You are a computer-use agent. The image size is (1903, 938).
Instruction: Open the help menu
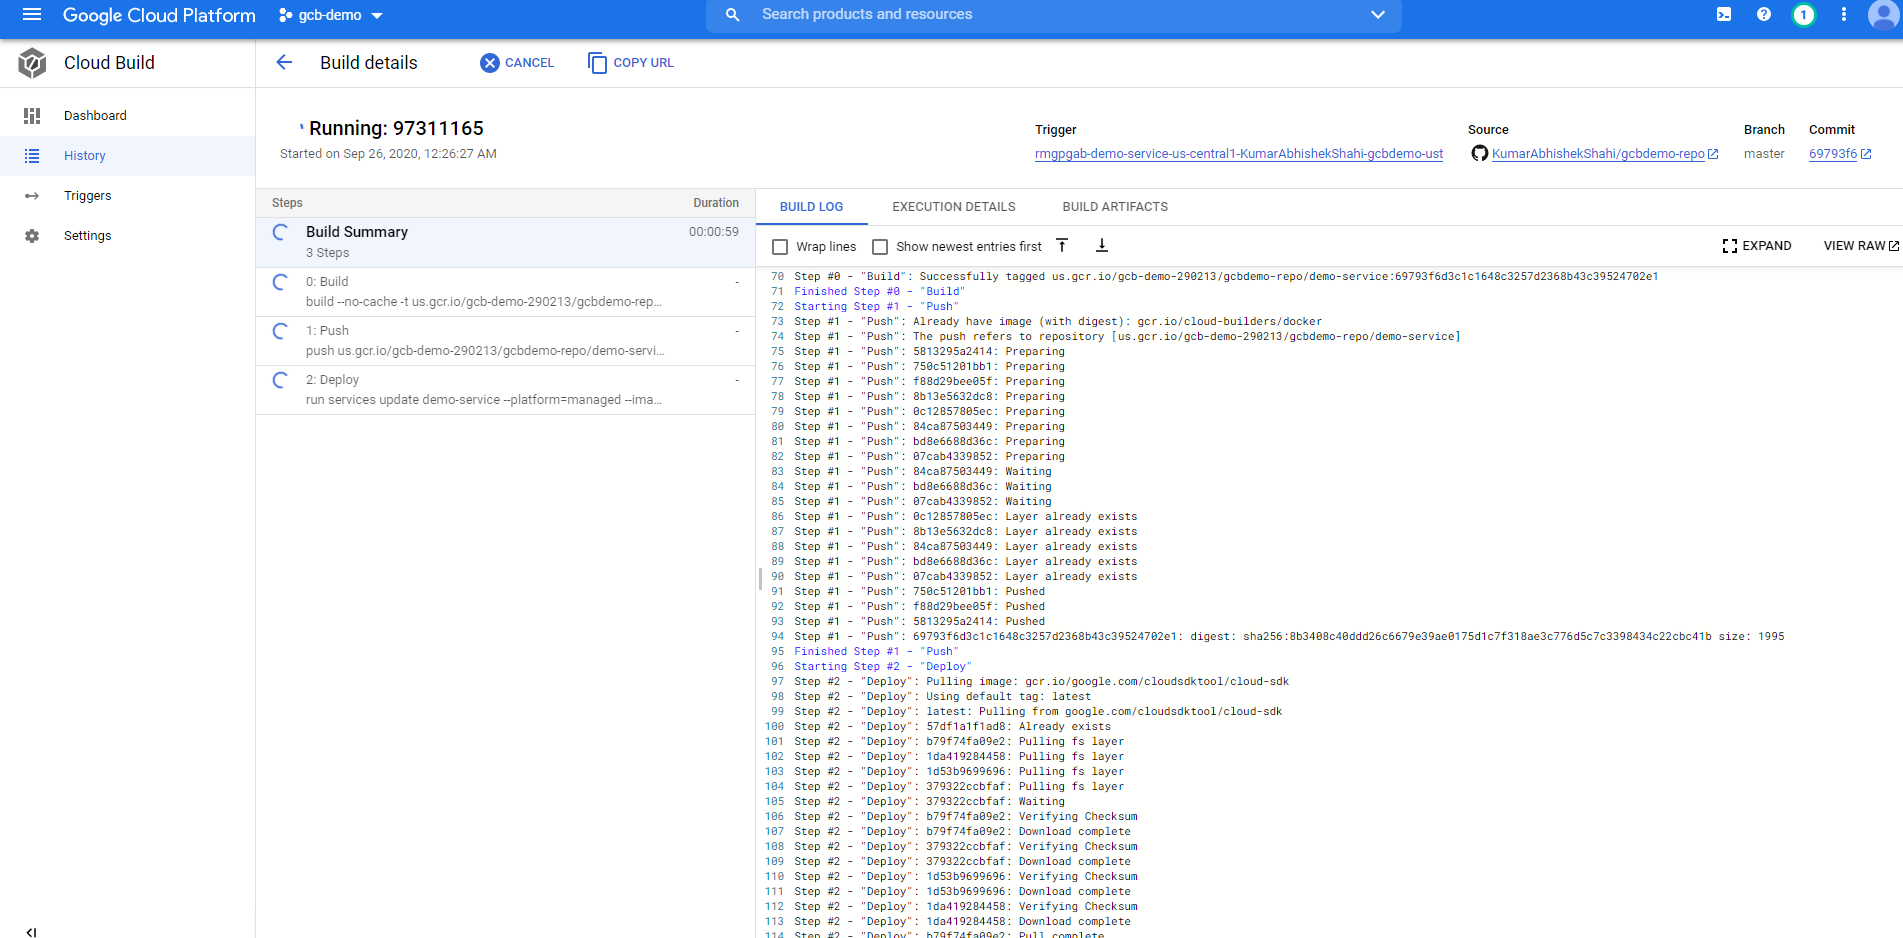[x=1763, y=15]
